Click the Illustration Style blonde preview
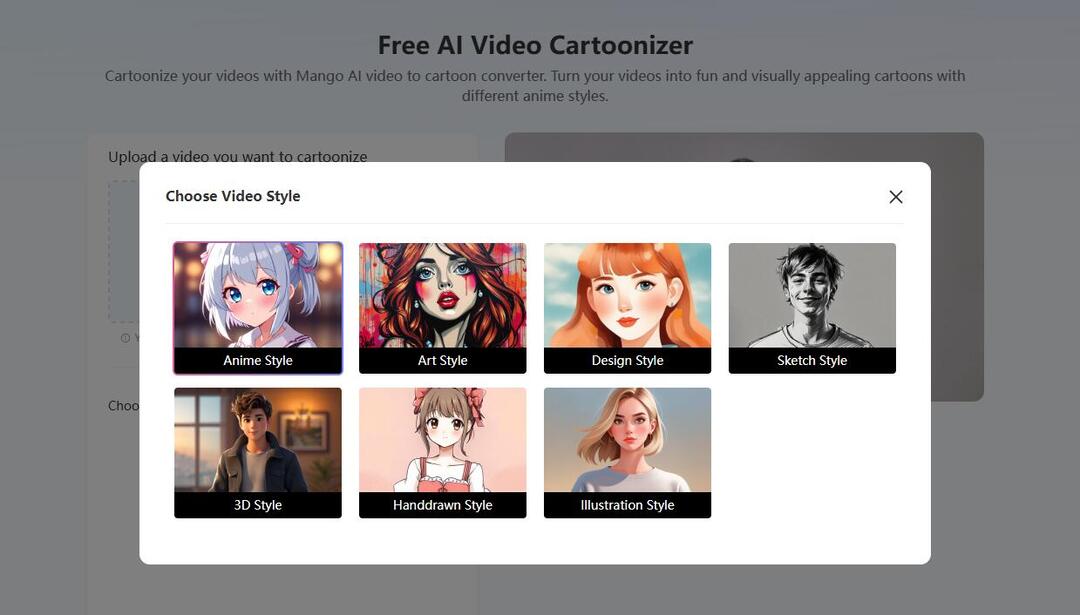Viewport: 1080px width, 615px height. 627,440
